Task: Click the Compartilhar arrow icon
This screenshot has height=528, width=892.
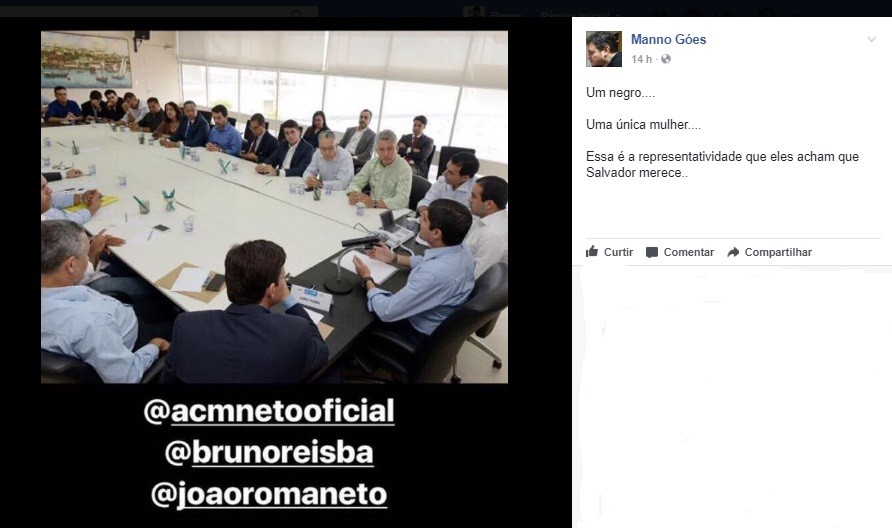Action: click(x=733, y=252)
